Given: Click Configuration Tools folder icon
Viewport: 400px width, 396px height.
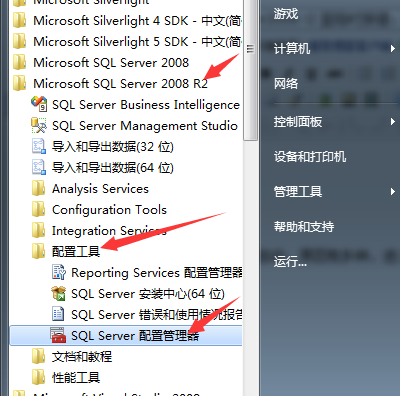Looking at the screenshot, I should pyautogui.click(x=38, y=209).
